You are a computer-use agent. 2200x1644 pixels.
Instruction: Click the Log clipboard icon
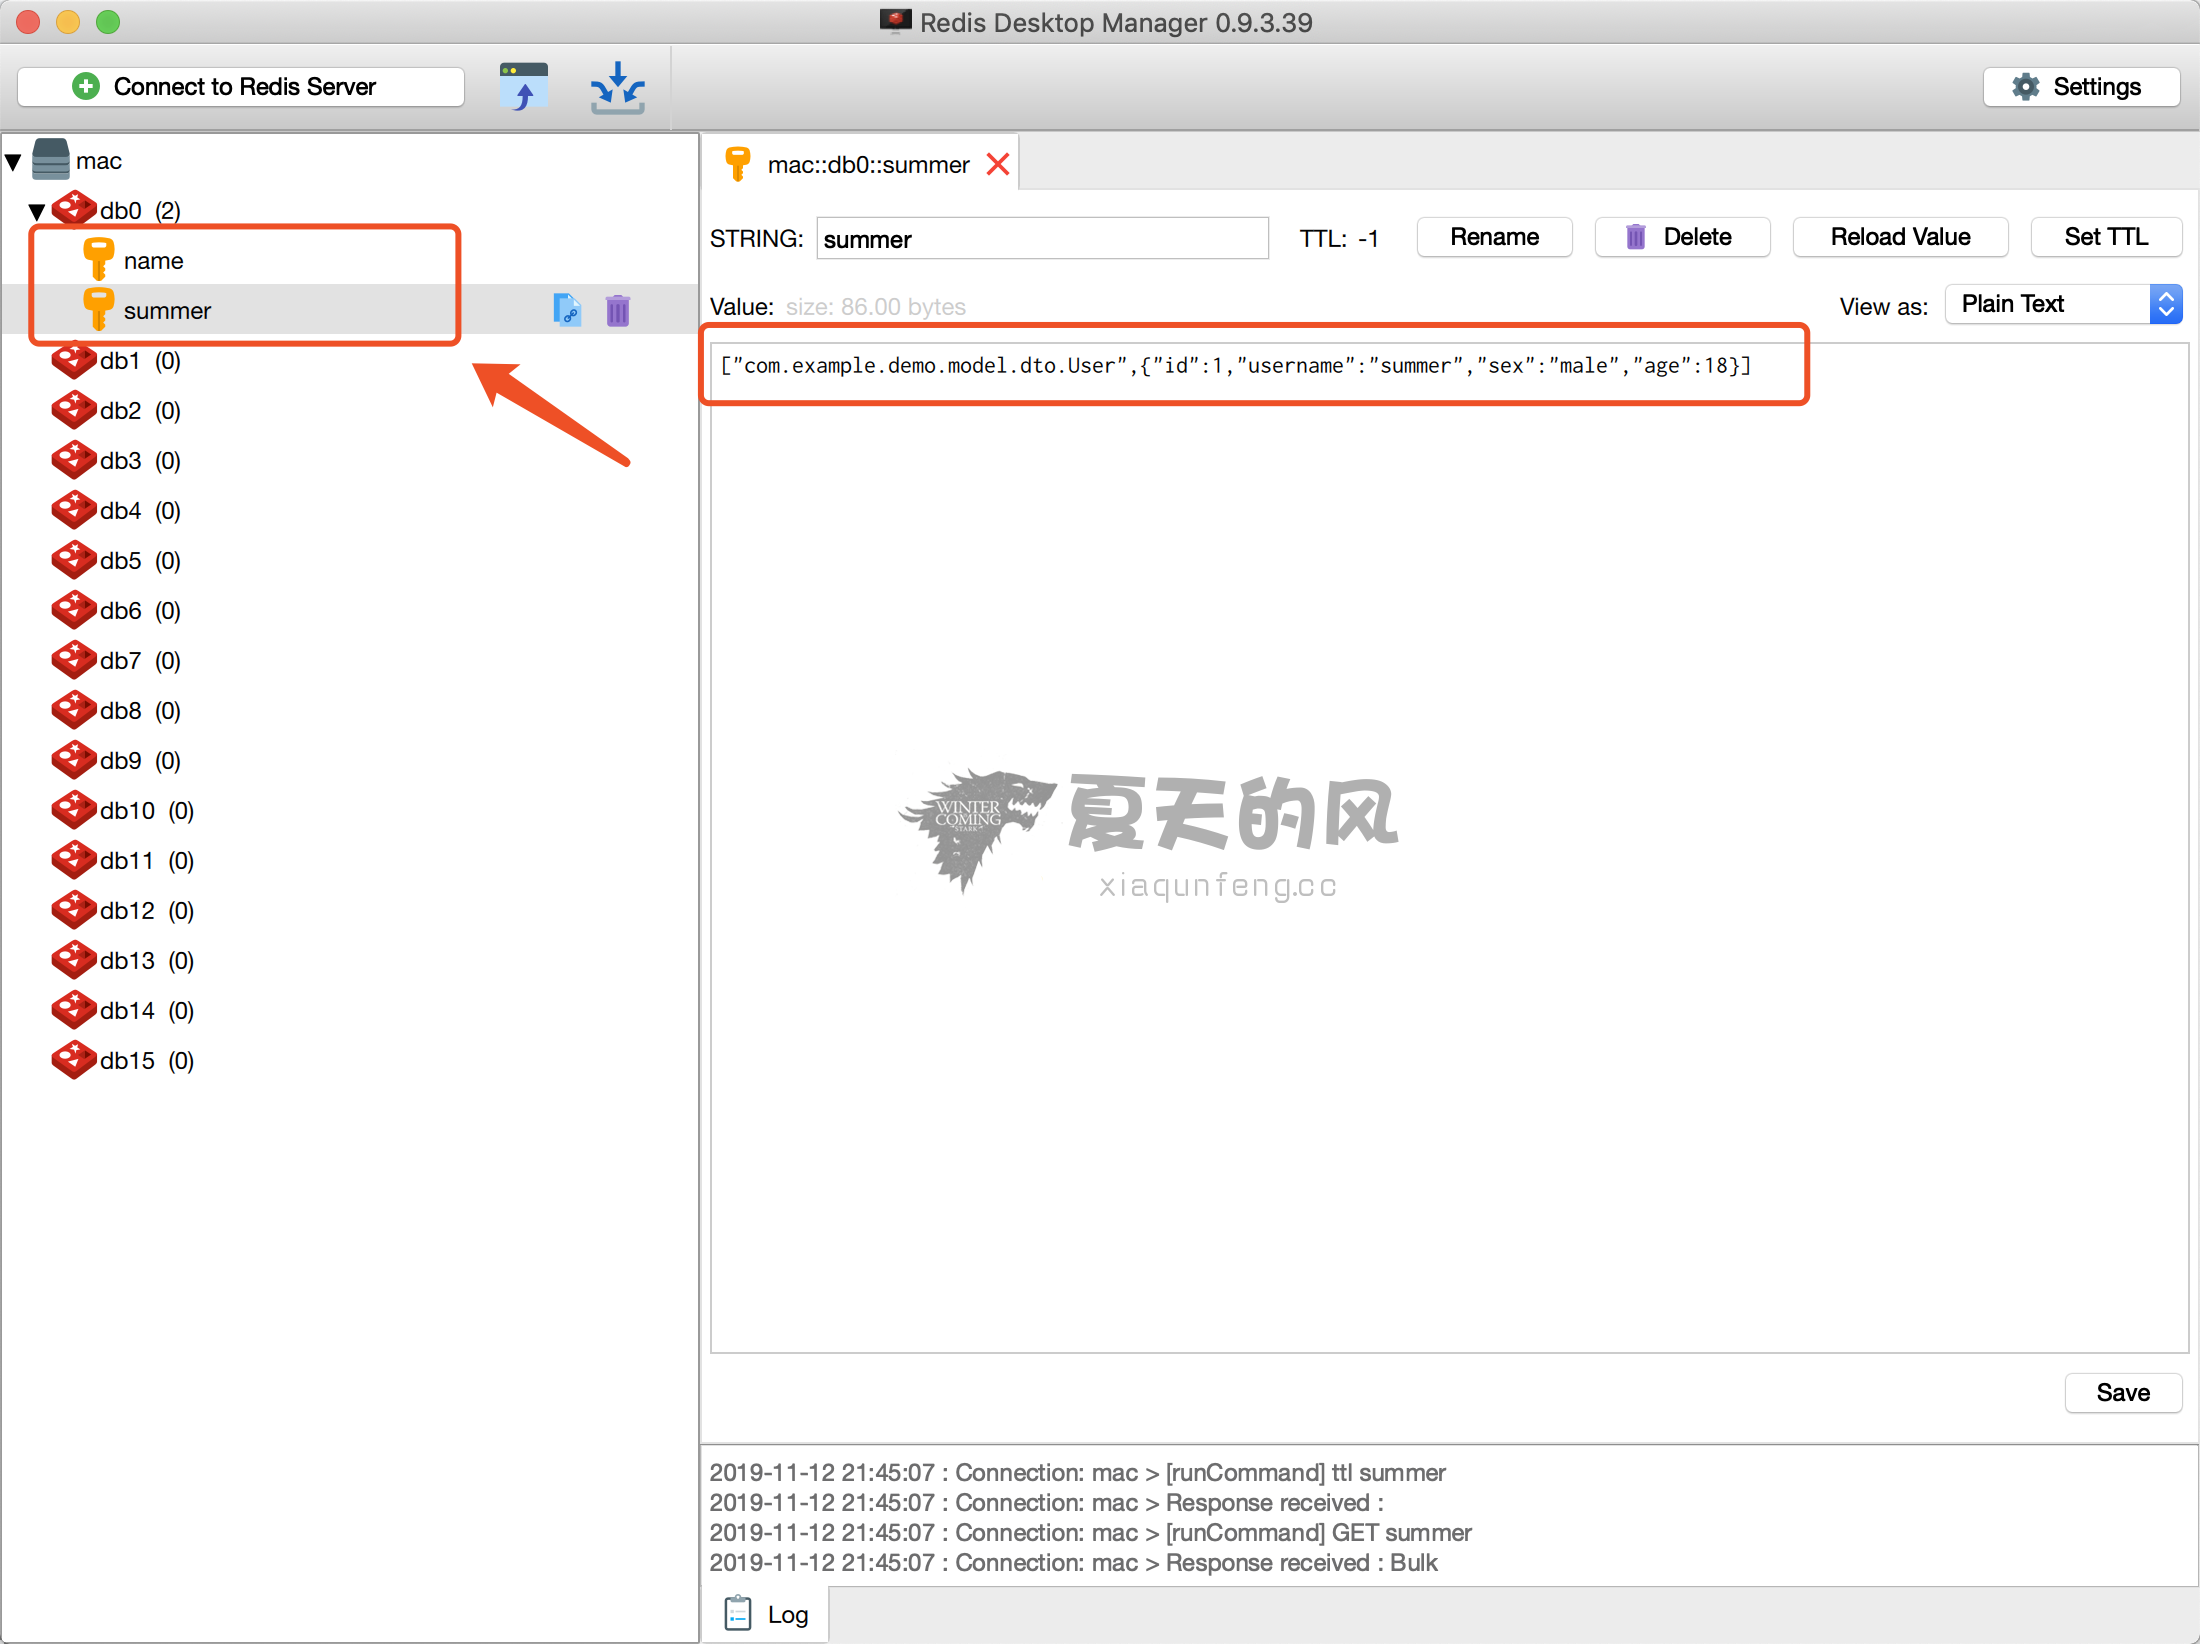click(738, 1614)
